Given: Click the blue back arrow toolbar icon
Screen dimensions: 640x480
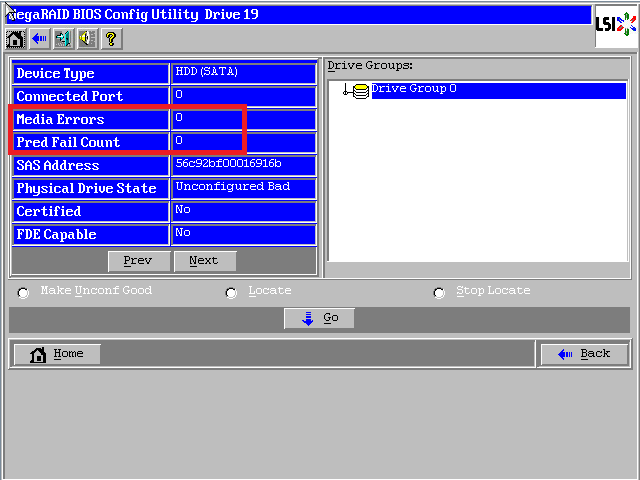Looking at the screenshot, I should pos(39,39).
